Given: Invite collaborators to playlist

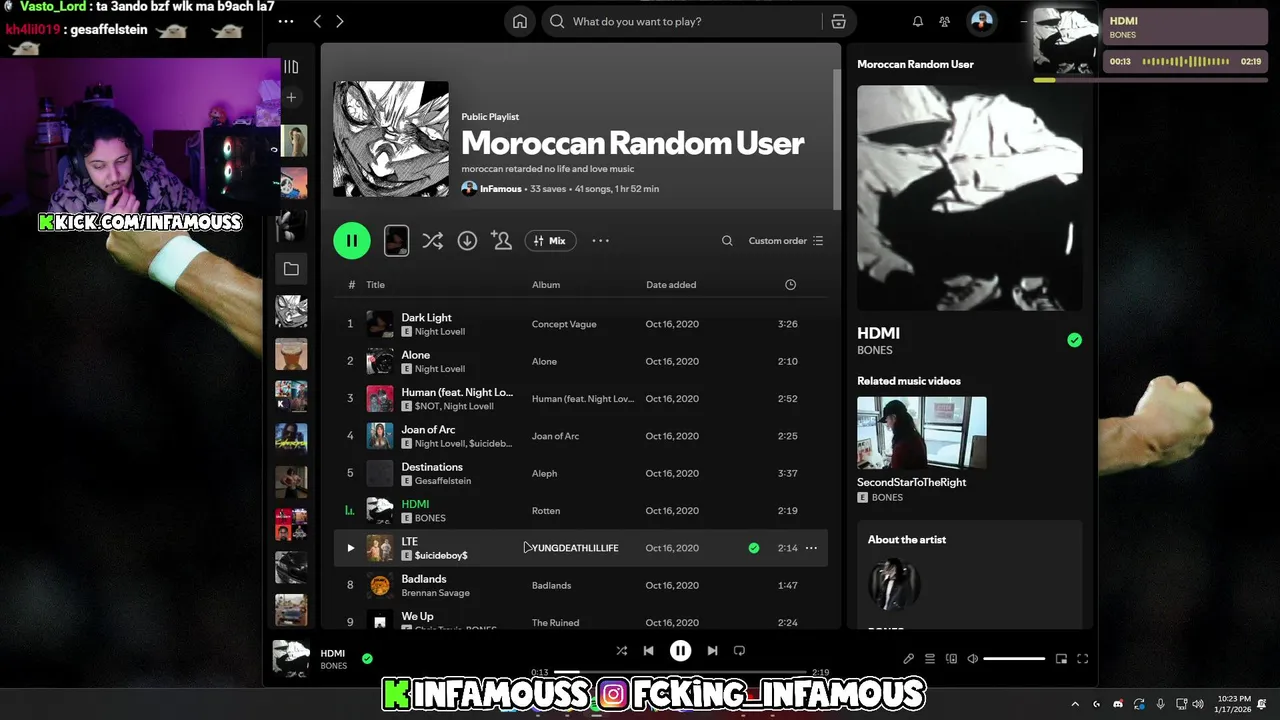Looking at the screenshot, I should pos(502,240).
